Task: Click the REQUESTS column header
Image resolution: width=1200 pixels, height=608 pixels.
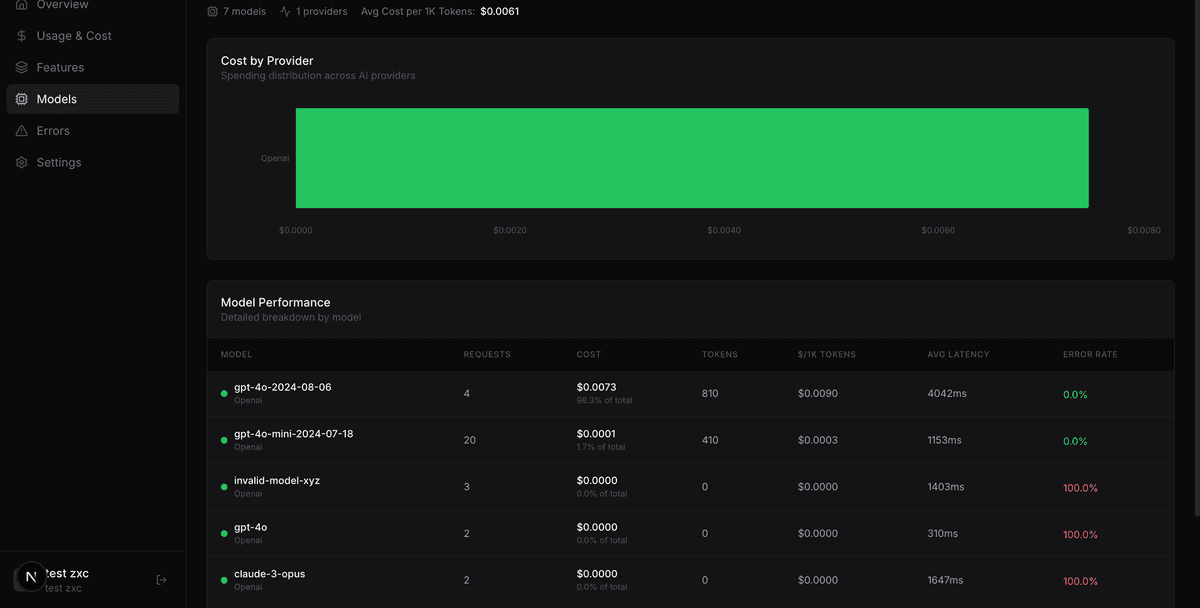Action: (x=487, y=355)
